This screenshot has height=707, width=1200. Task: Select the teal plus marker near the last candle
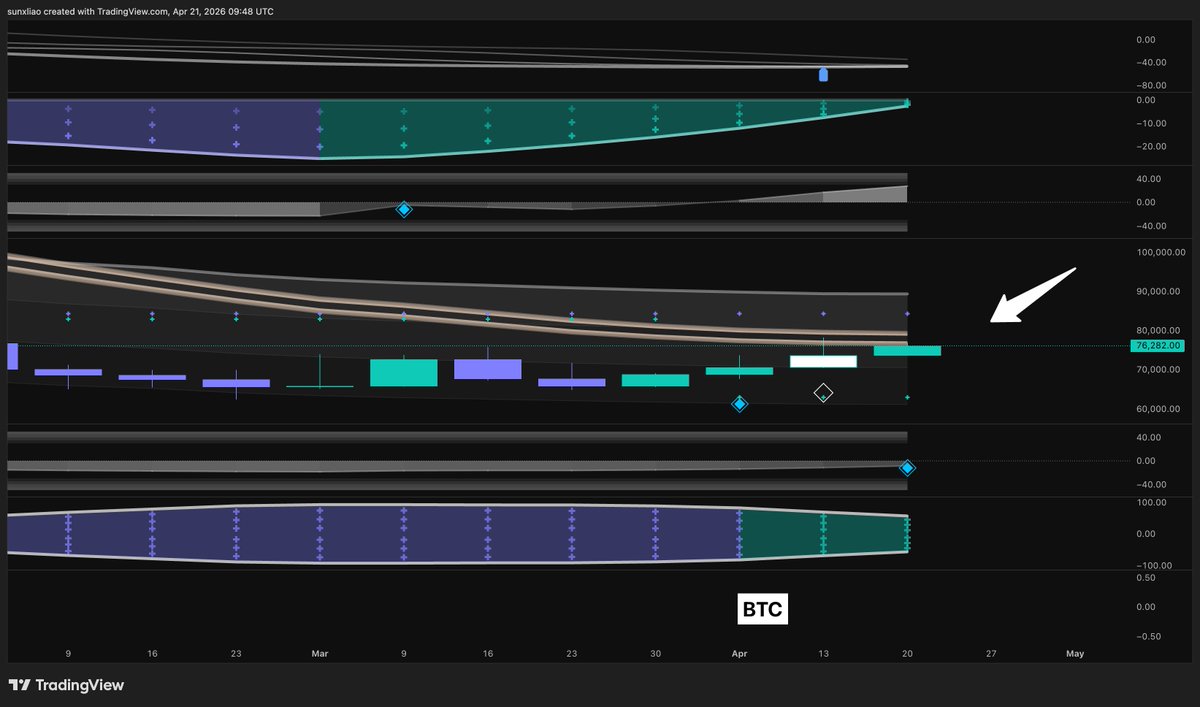point(907,397)
